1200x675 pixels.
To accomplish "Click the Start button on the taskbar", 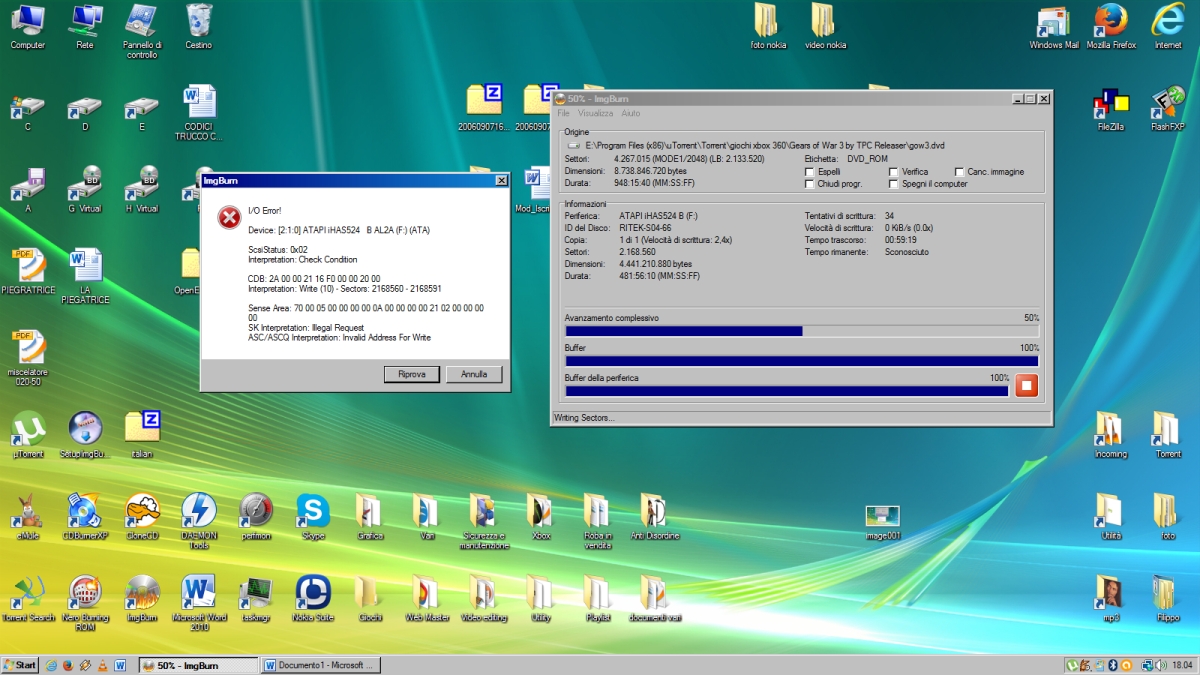I will click(21, 665).
